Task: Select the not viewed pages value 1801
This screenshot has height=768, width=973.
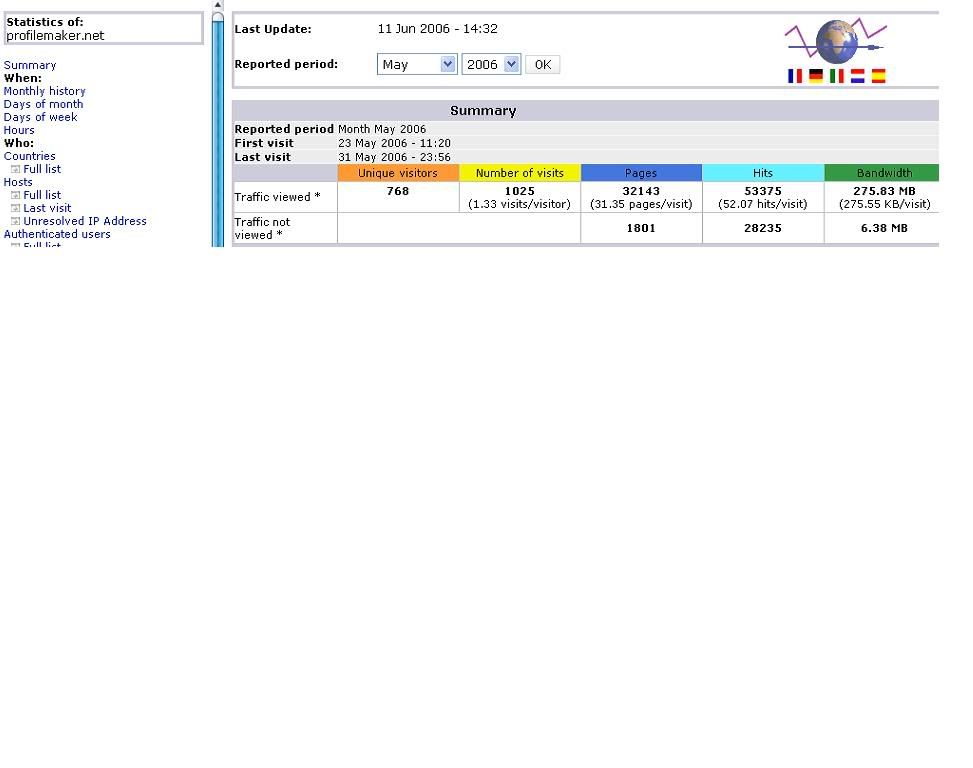Action: [641, 228]
